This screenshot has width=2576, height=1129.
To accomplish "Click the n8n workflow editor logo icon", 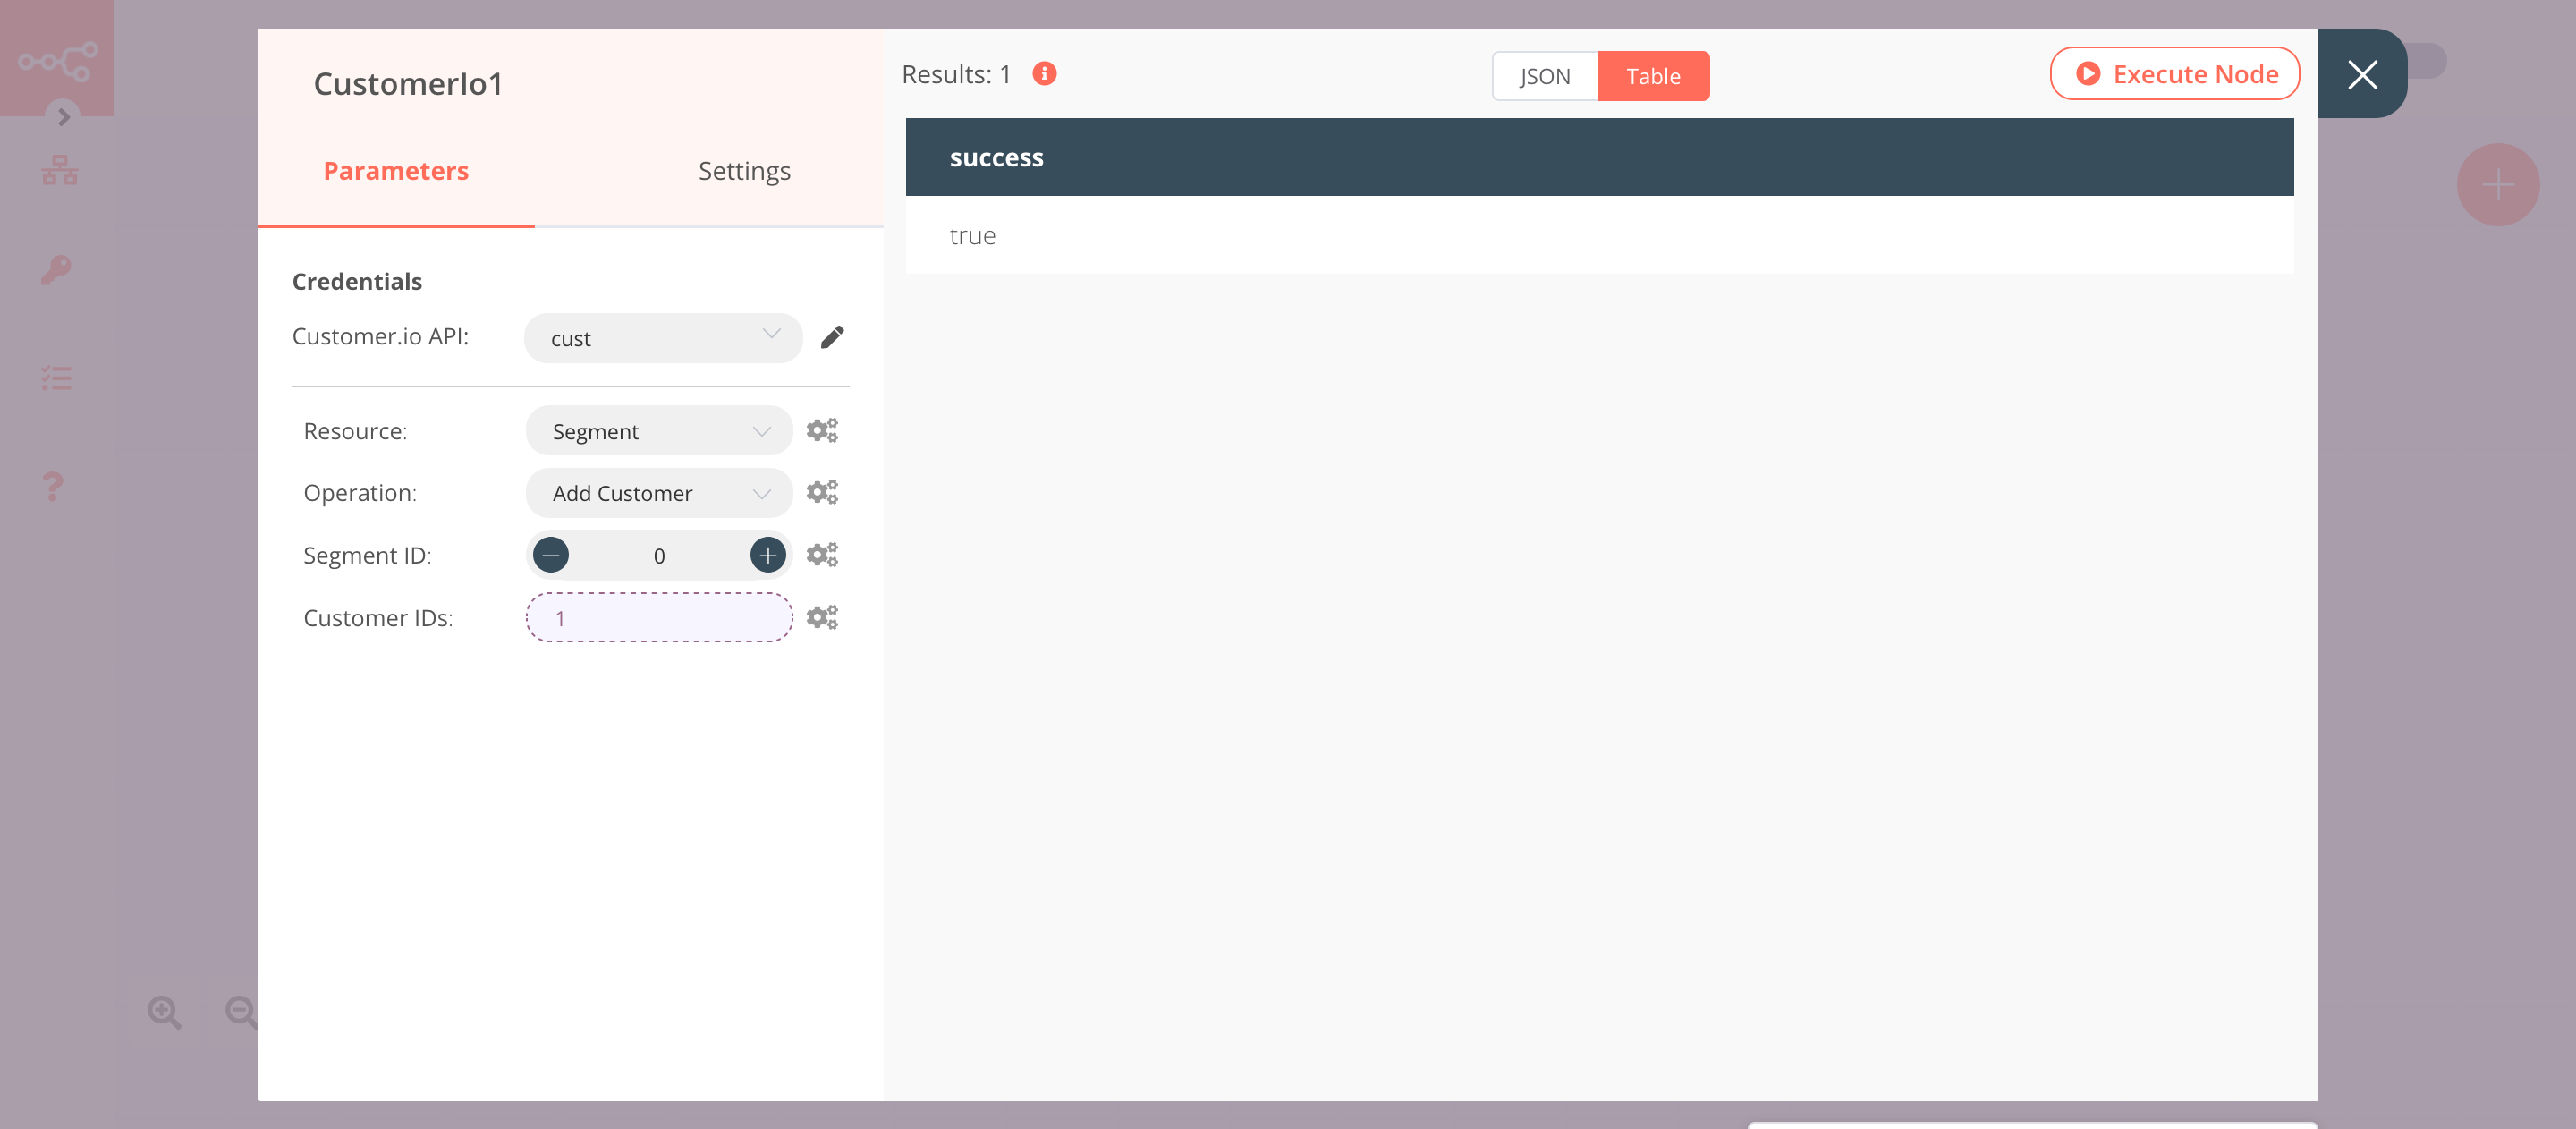I will tap(57, 57).
